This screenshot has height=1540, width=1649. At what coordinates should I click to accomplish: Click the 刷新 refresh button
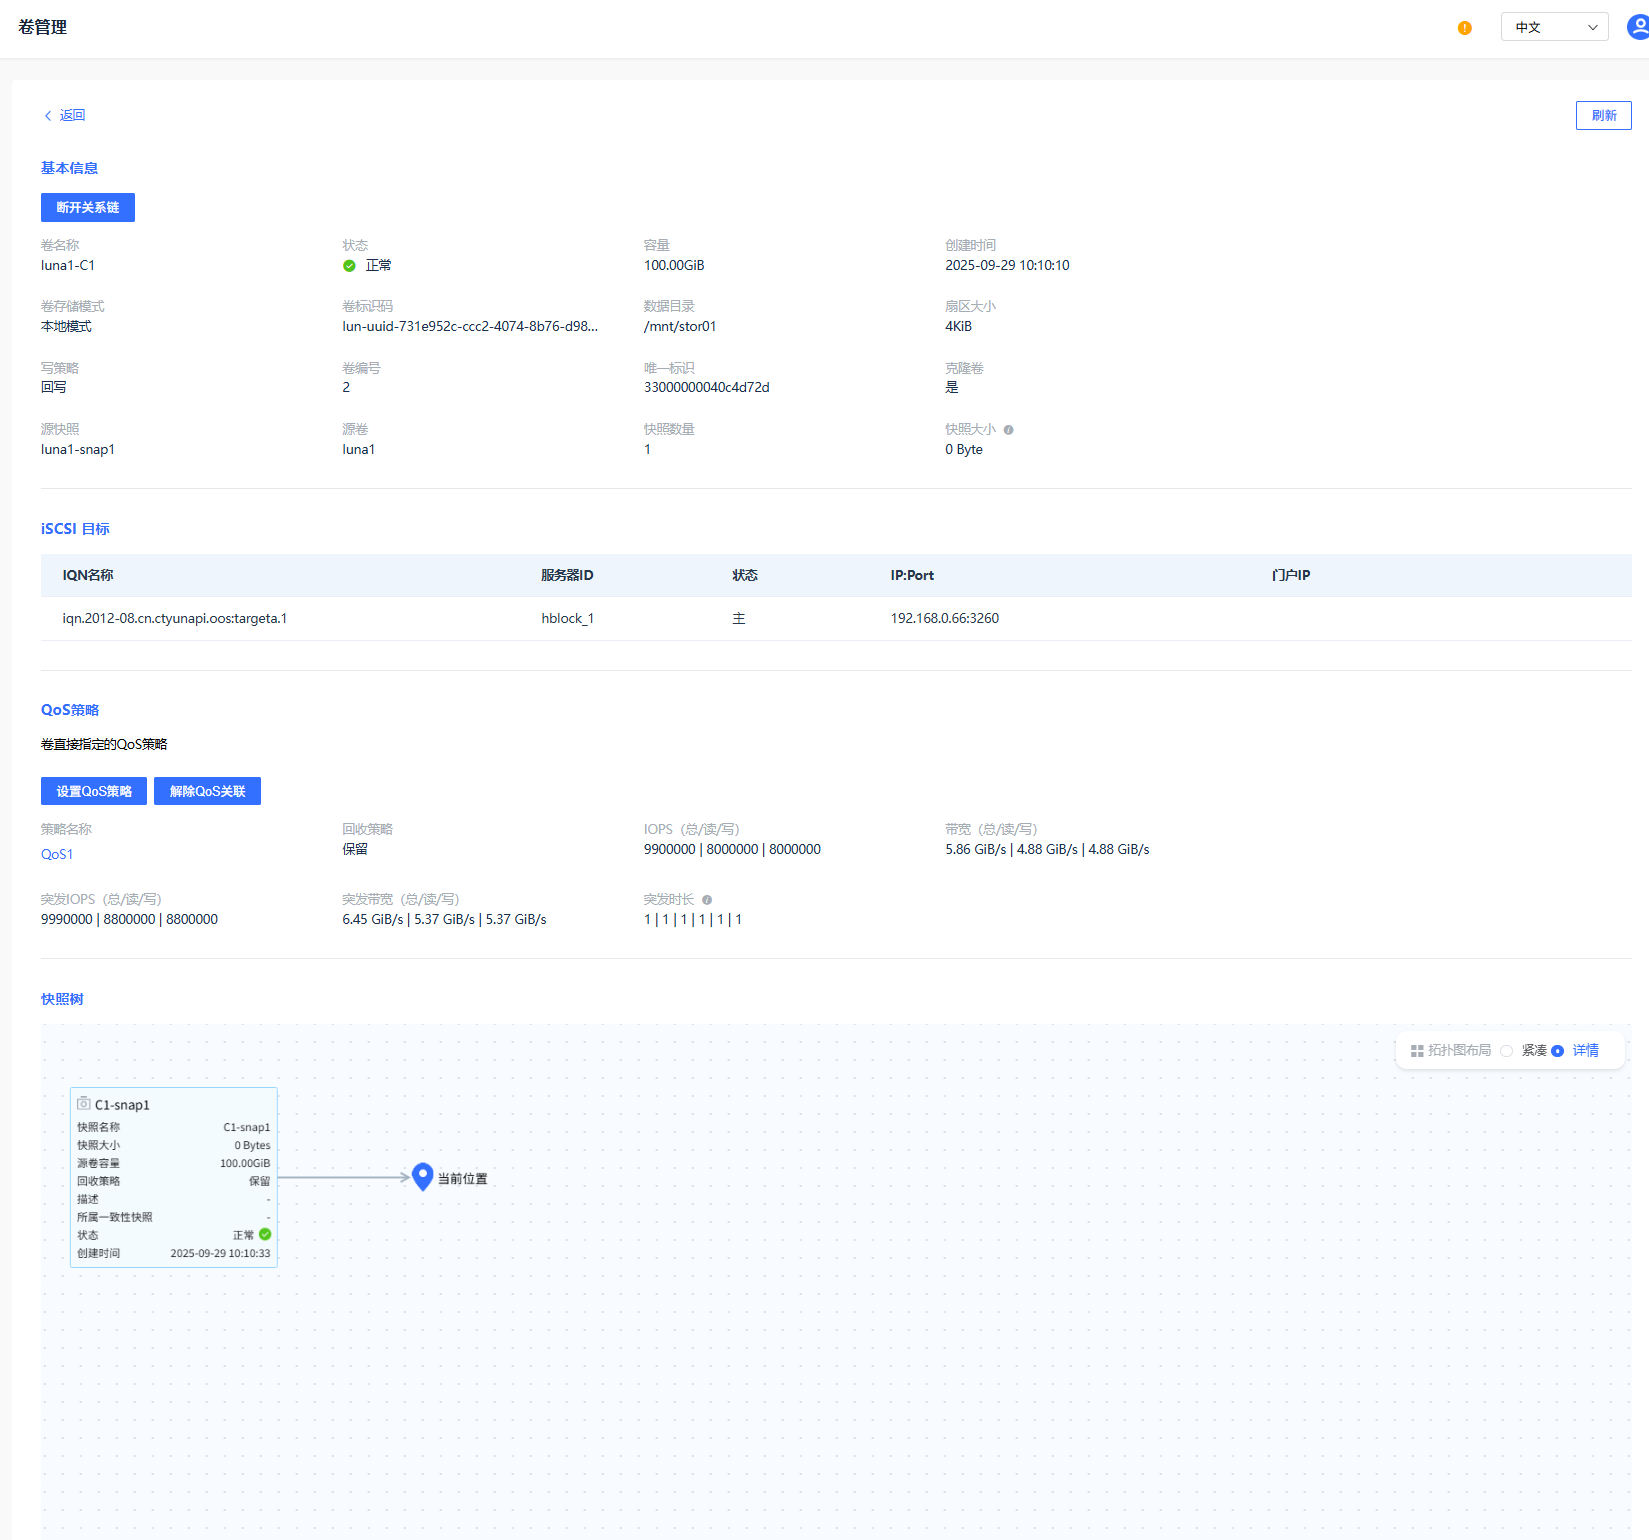coord(1603,115)
